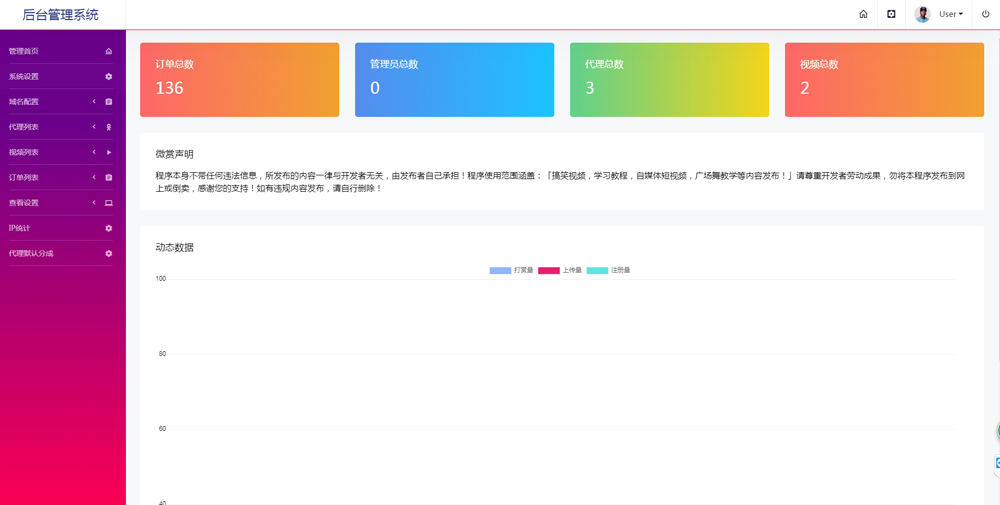
Task: Click the power logout icon
Action: (x=986, y=15)
